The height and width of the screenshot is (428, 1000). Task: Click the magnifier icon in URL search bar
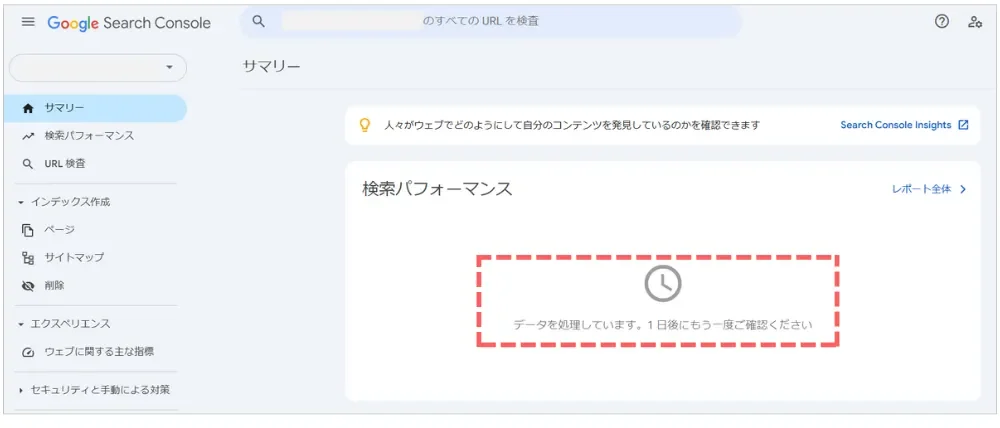(258, 21)
